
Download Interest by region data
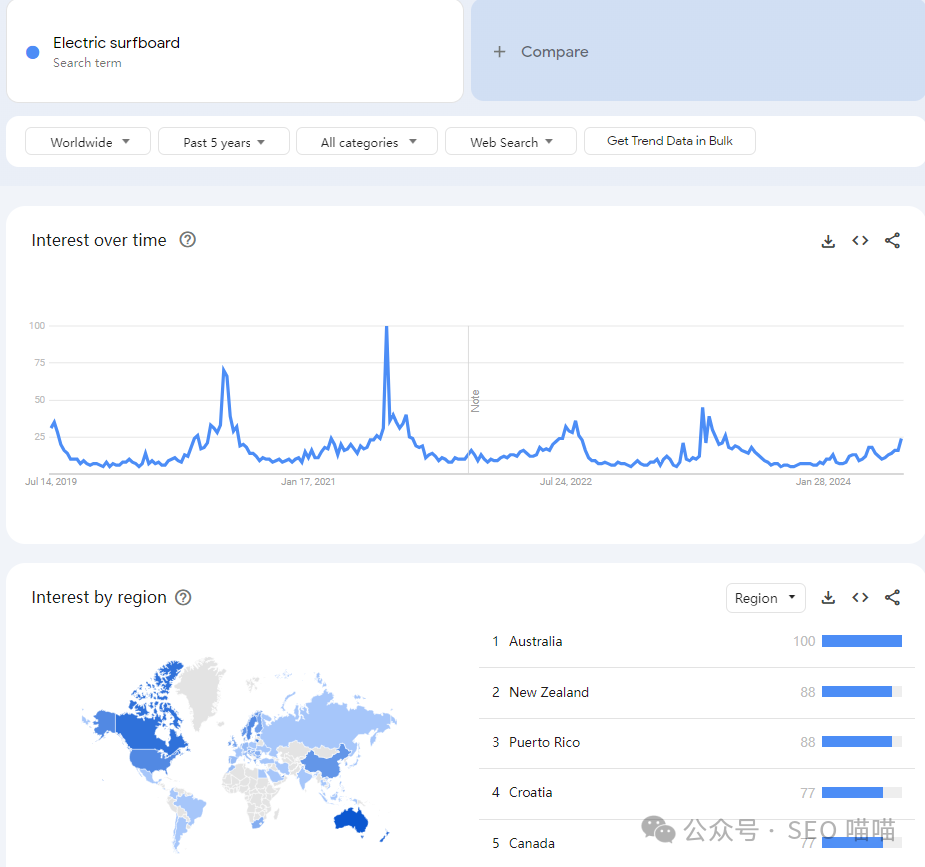[828, 598]
